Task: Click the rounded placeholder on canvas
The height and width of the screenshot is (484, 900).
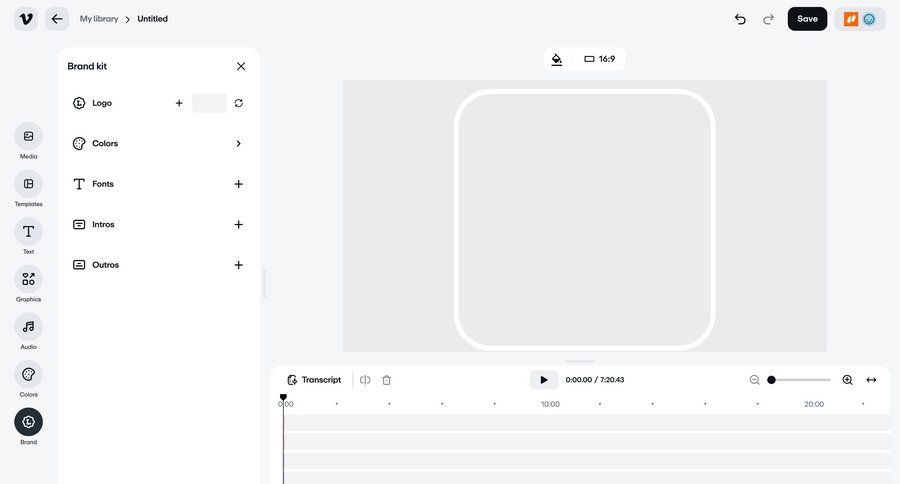Action: point(584,219)
